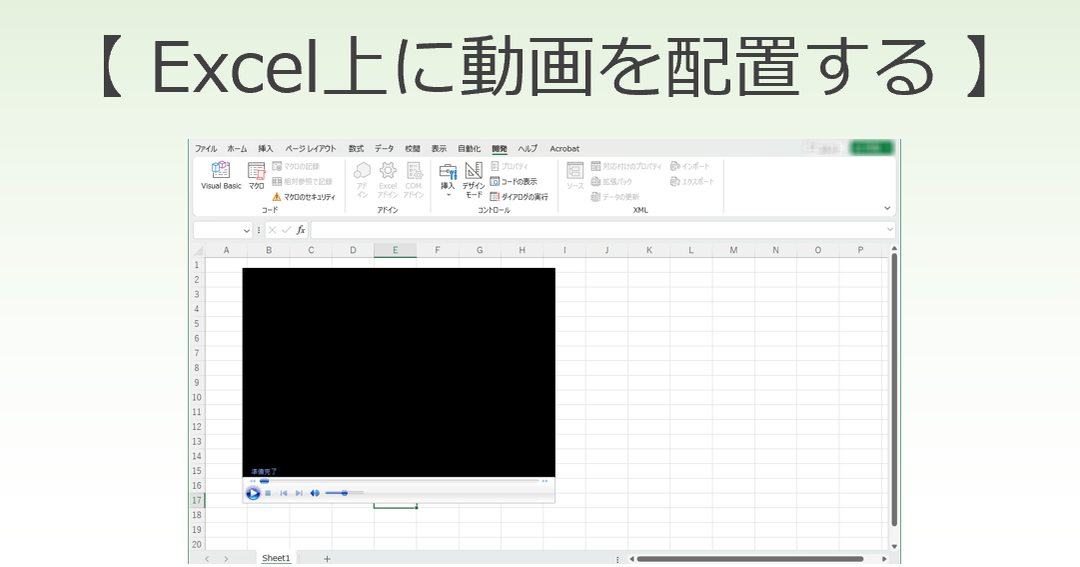Switch to the 数式 tab
This screenshot has width=1080, height=567.
tap(356, 148)
